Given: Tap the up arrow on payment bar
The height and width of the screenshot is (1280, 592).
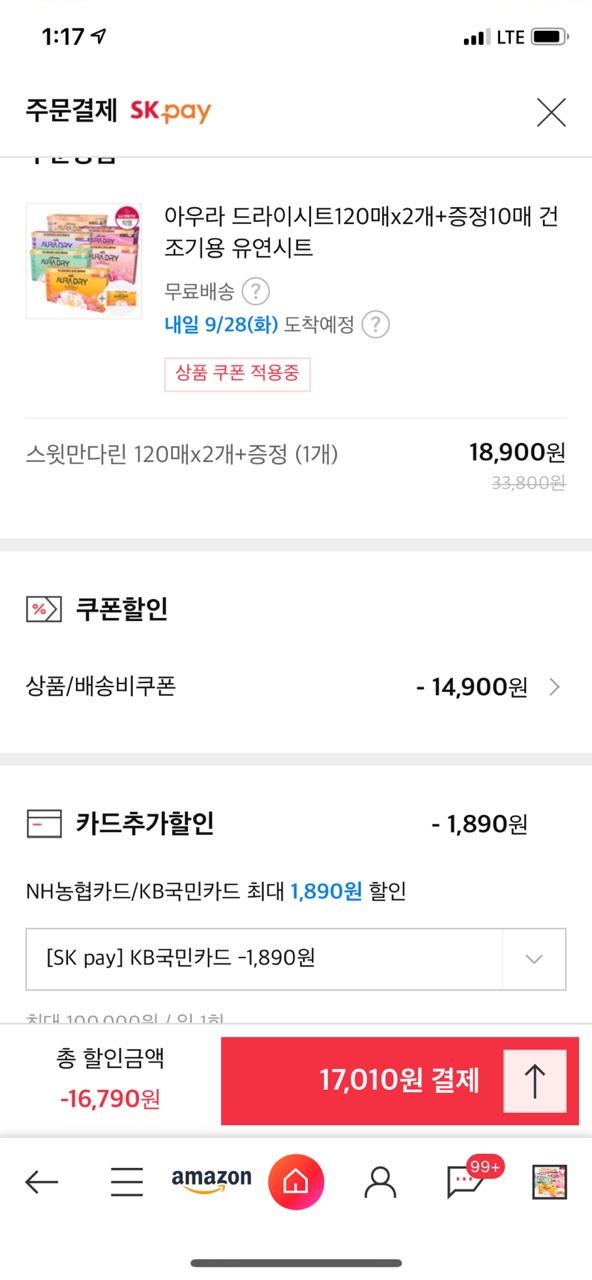Looking at the screenshot, I should coord(535,1081).
